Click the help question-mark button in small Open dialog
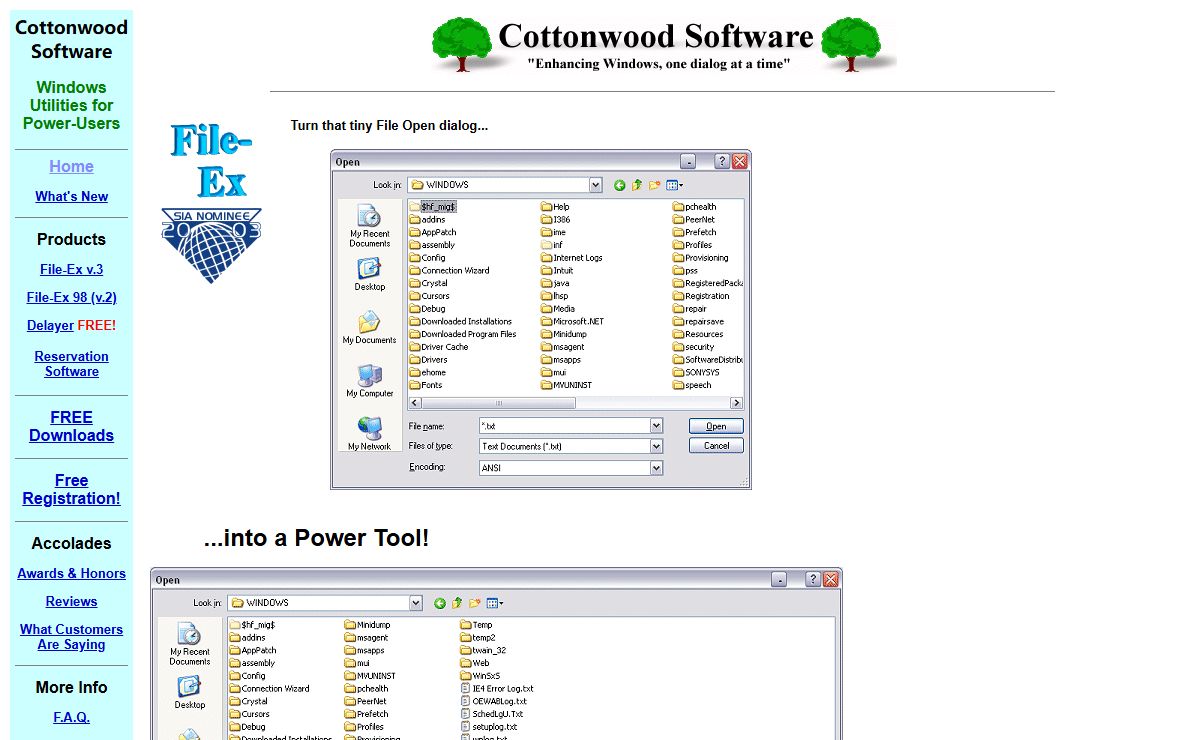1200x740 pixels. pyautogui.click(x=722, y=161)
